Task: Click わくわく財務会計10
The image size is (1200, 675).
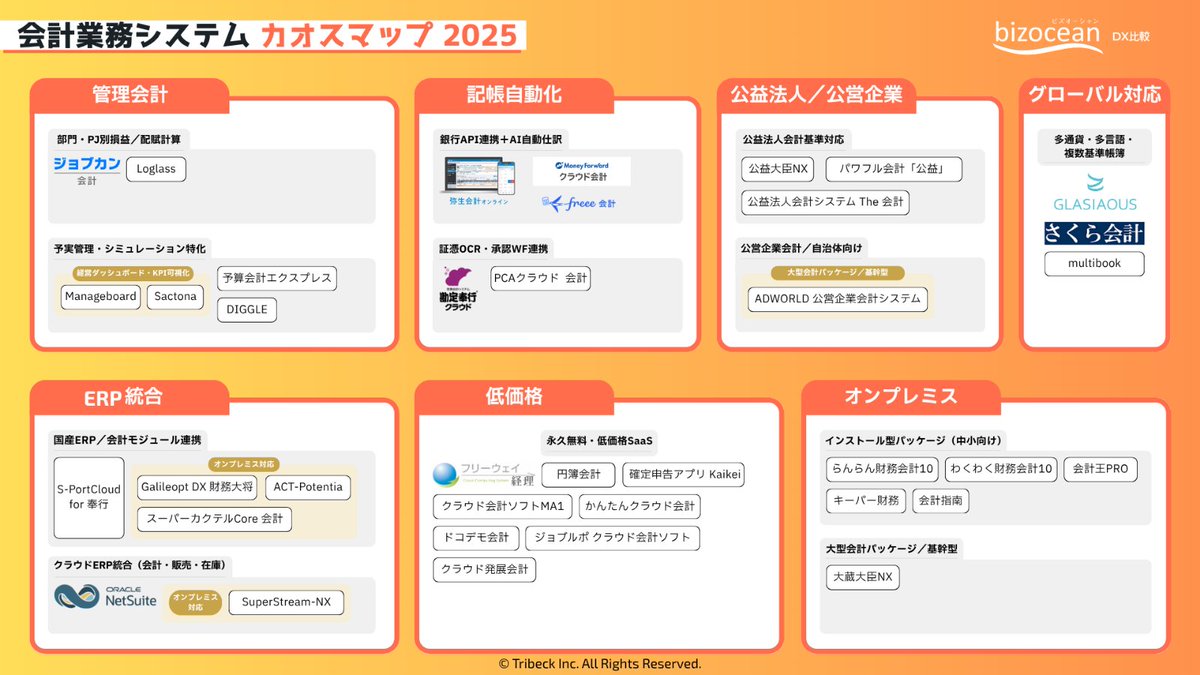Action: [x=1000, y=469]
